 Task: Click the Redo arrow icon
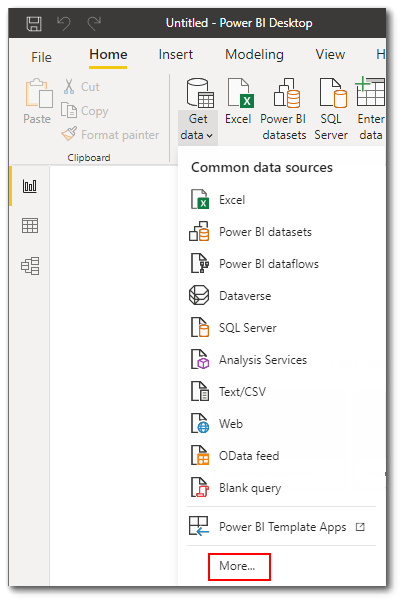[x=94, y=23]
